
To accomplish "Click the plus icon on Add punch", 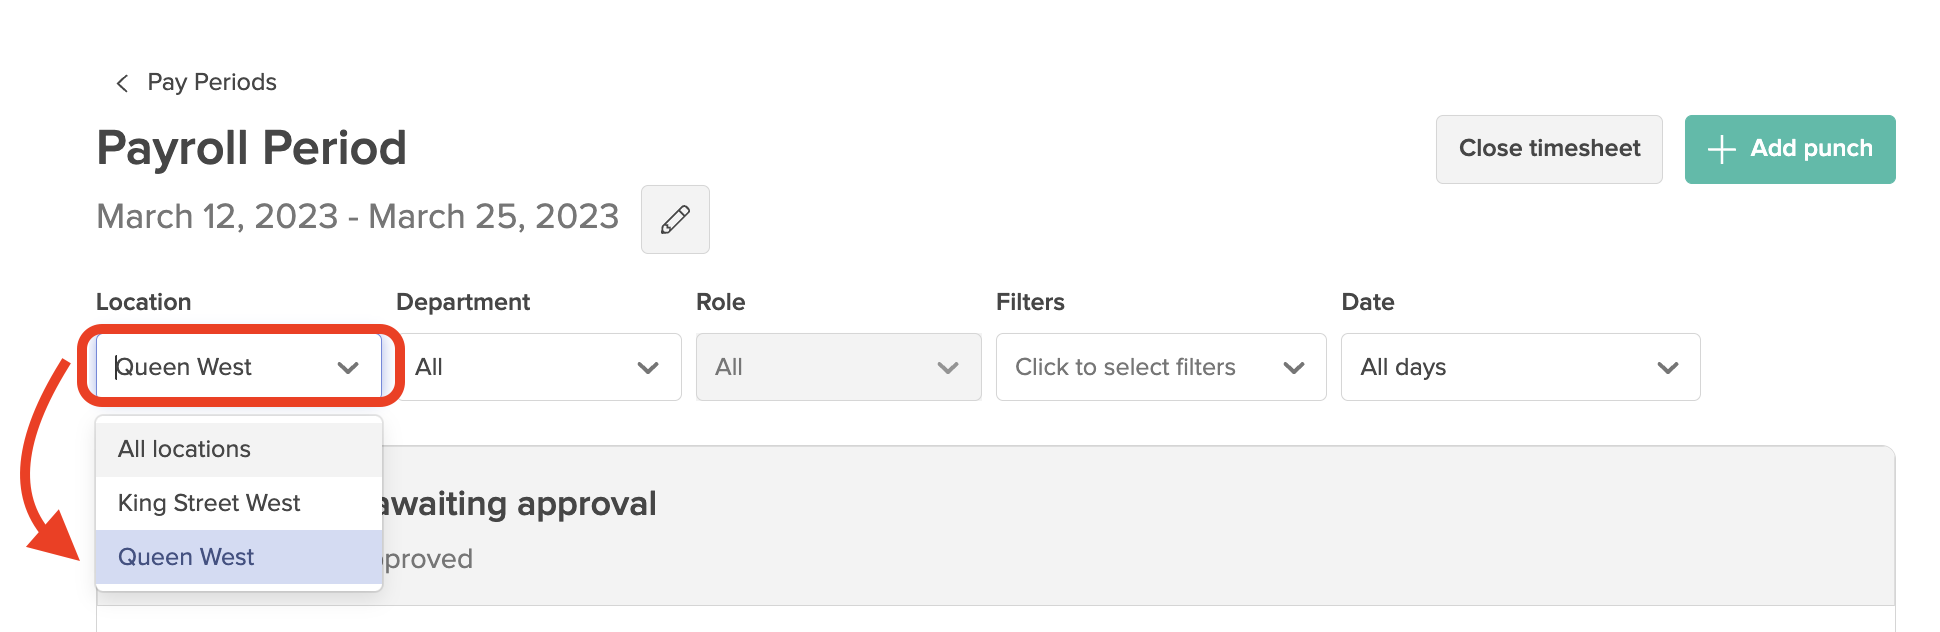I will [x=1721, y=149].
